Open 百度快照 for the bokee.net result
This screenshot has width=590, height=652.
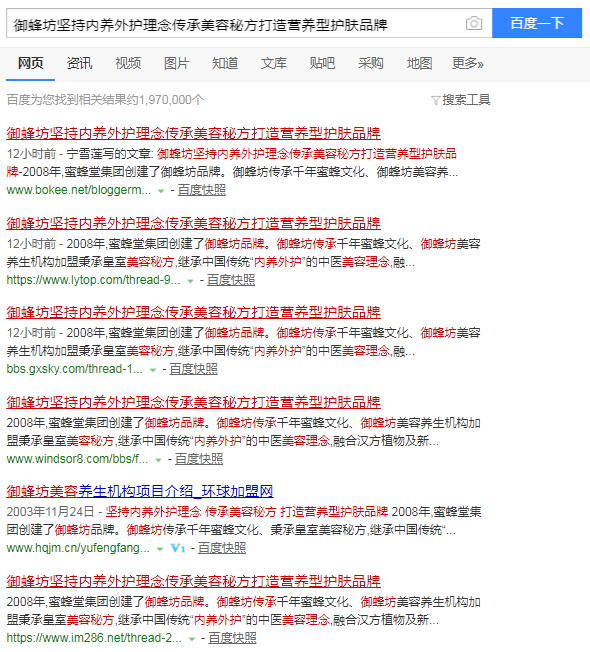[202, 190]
